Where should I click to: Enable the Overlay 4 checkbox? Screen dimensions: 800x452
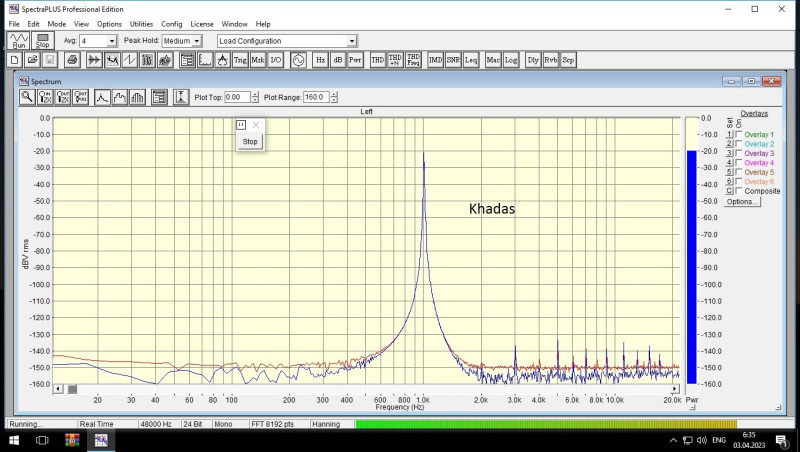click(x=738, y=163)
